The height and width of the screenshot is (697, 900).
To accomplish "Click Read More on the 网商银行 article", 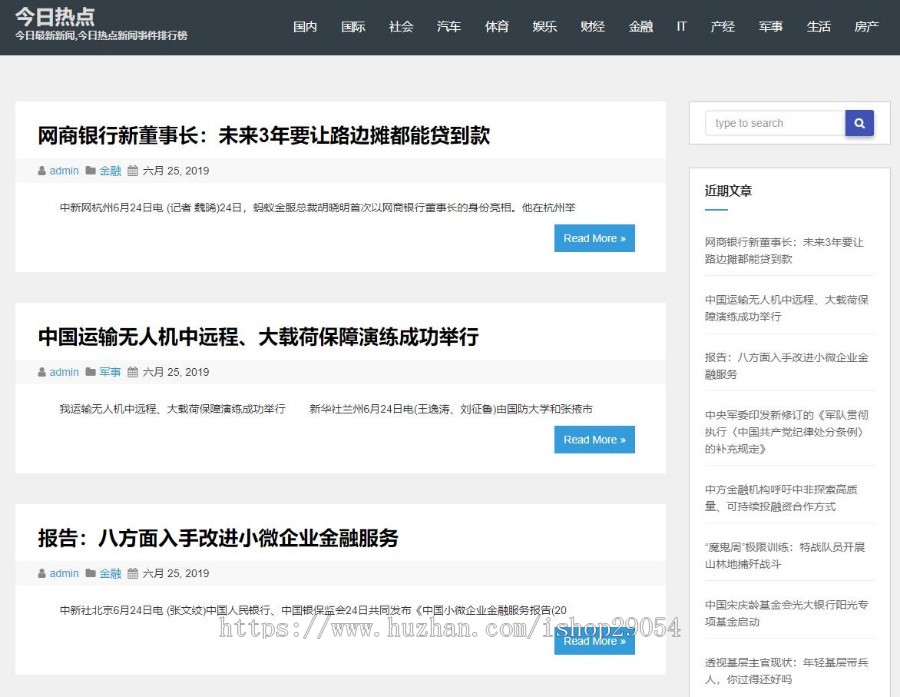I will point(594,238).
